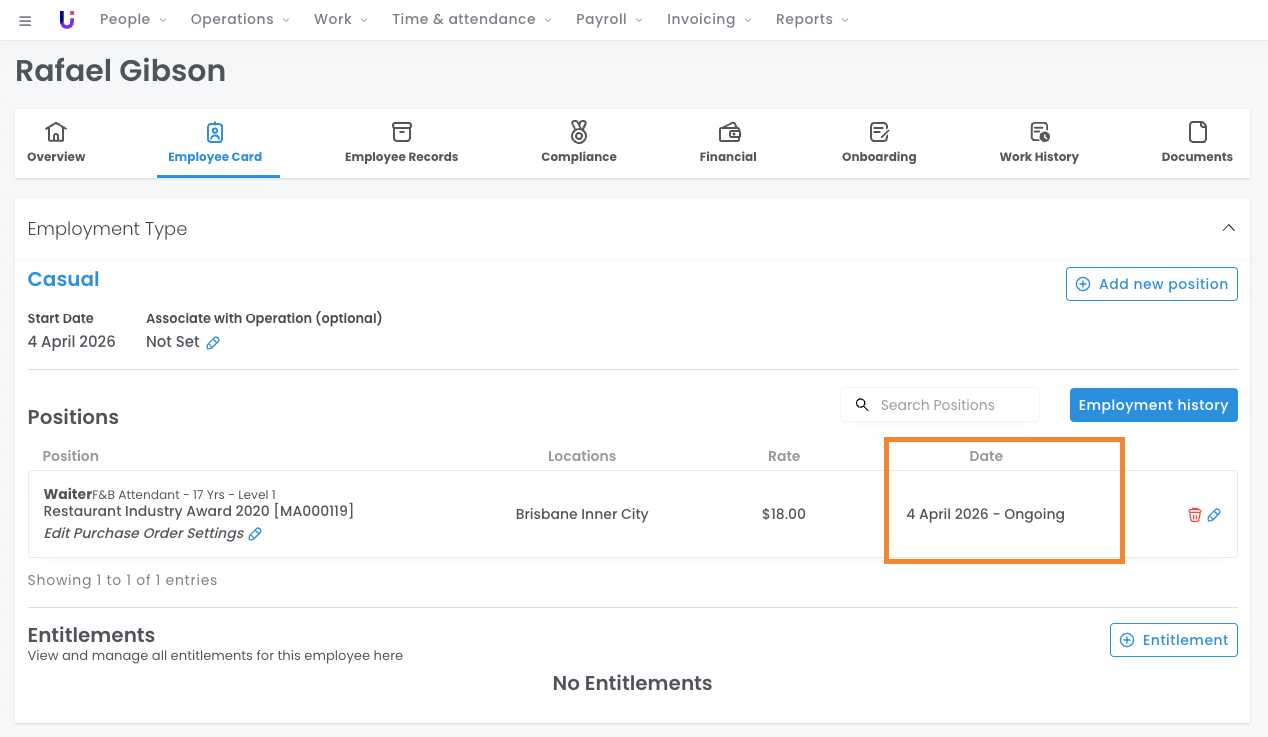Open Employment history

click(1153, 405)
